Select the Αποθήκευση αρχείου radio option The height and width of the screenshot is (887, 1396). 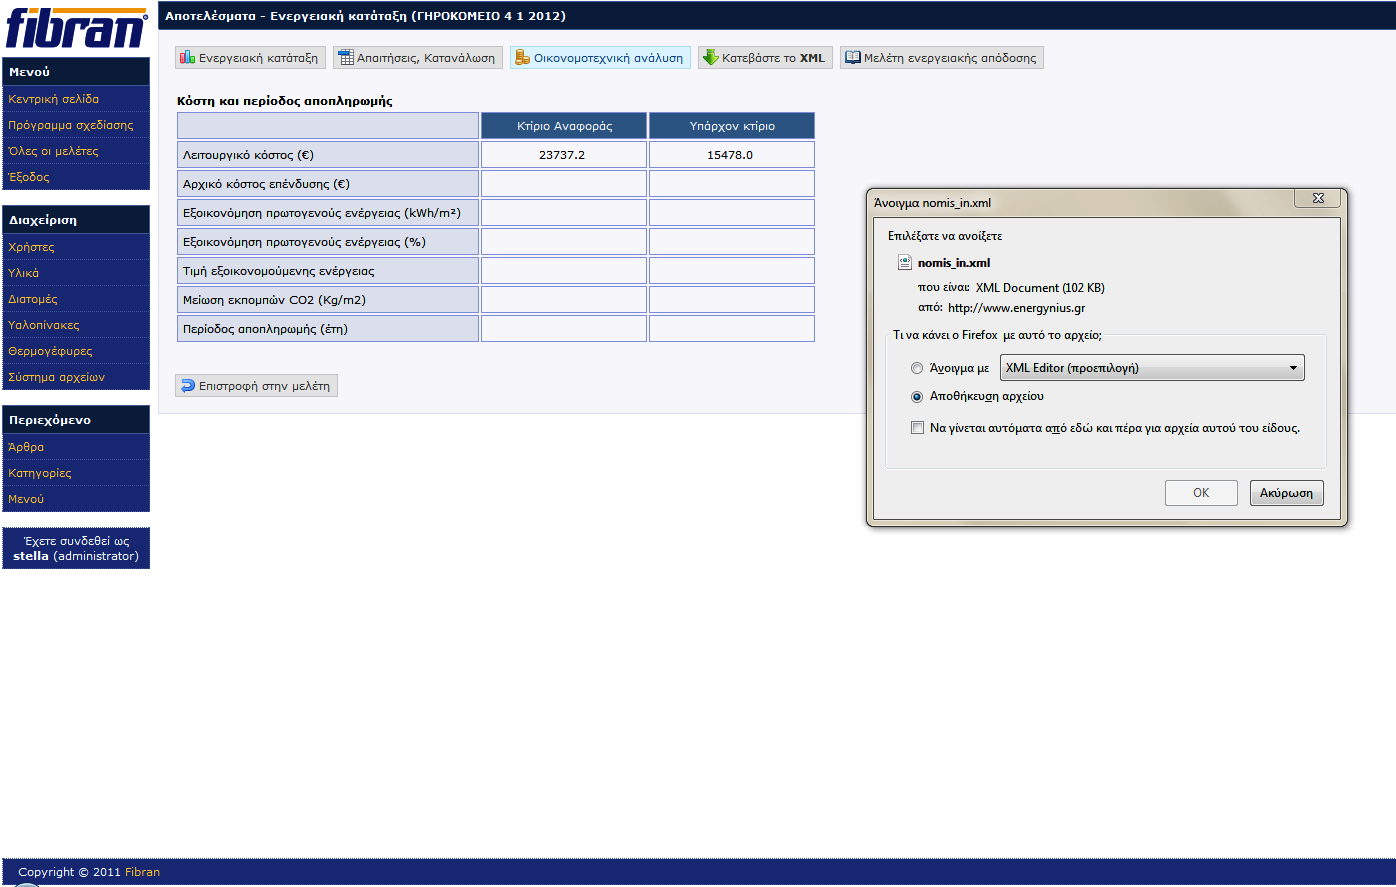click(917, 397)
